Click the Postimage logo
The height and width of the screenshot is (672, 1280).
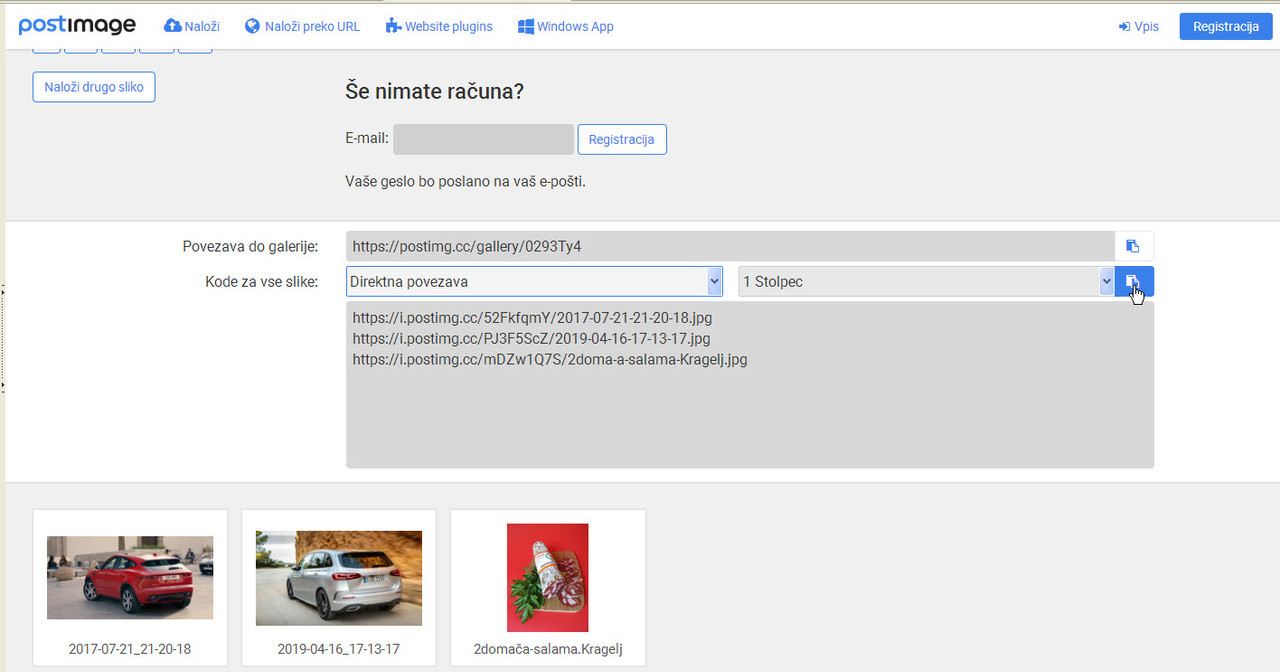pyautogui.click(x=77, y=26)
